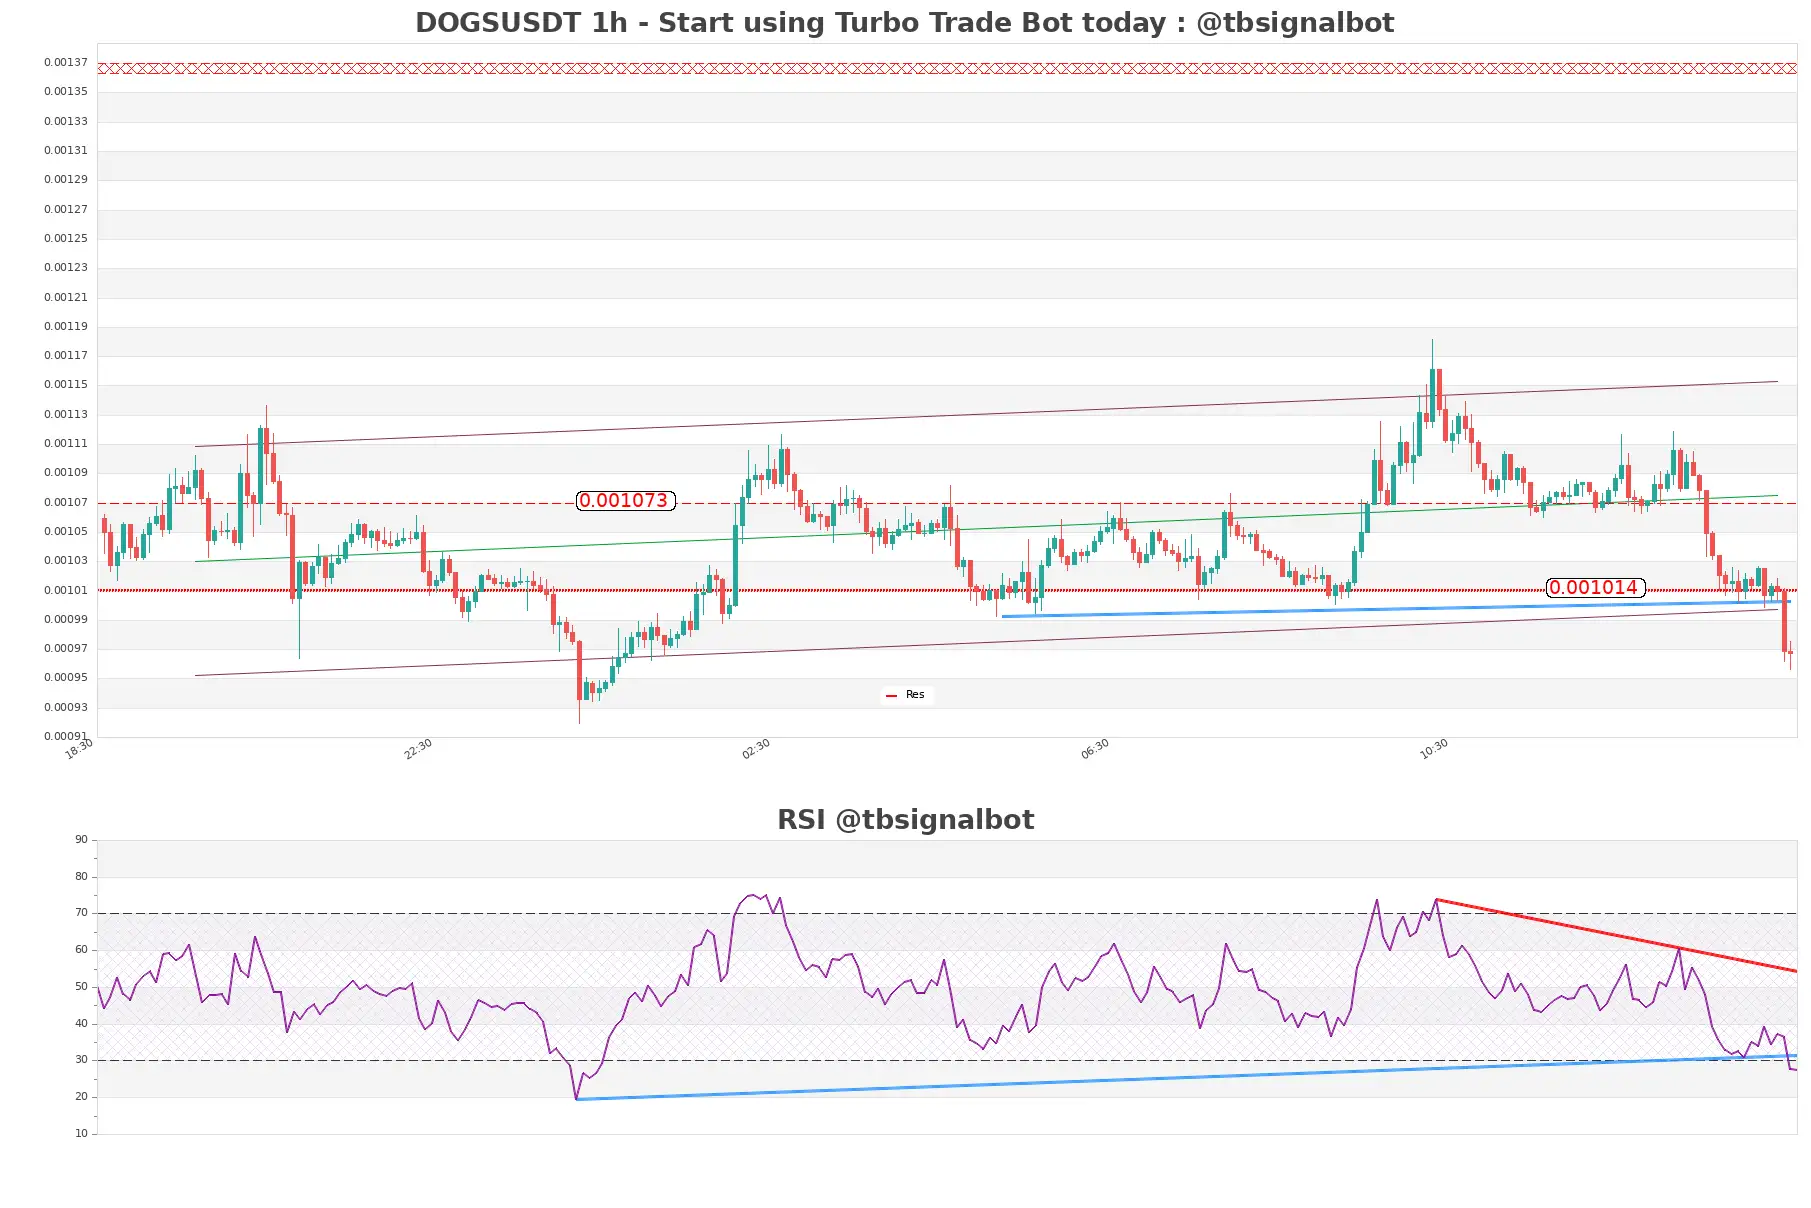Select the RSI axis value 40
This screenshot has height=1208, width=1811.
coord(81,1023)
